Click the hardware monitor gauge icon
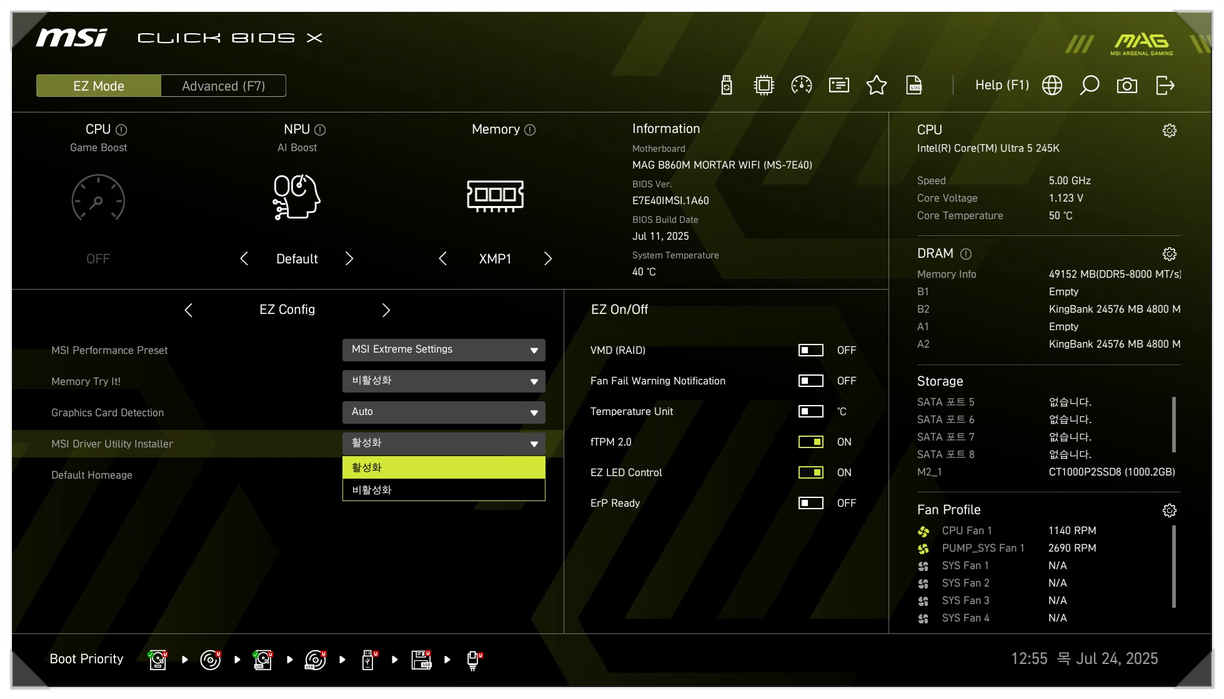Viewport: 1224px width, 699px height. coord(801,86)
